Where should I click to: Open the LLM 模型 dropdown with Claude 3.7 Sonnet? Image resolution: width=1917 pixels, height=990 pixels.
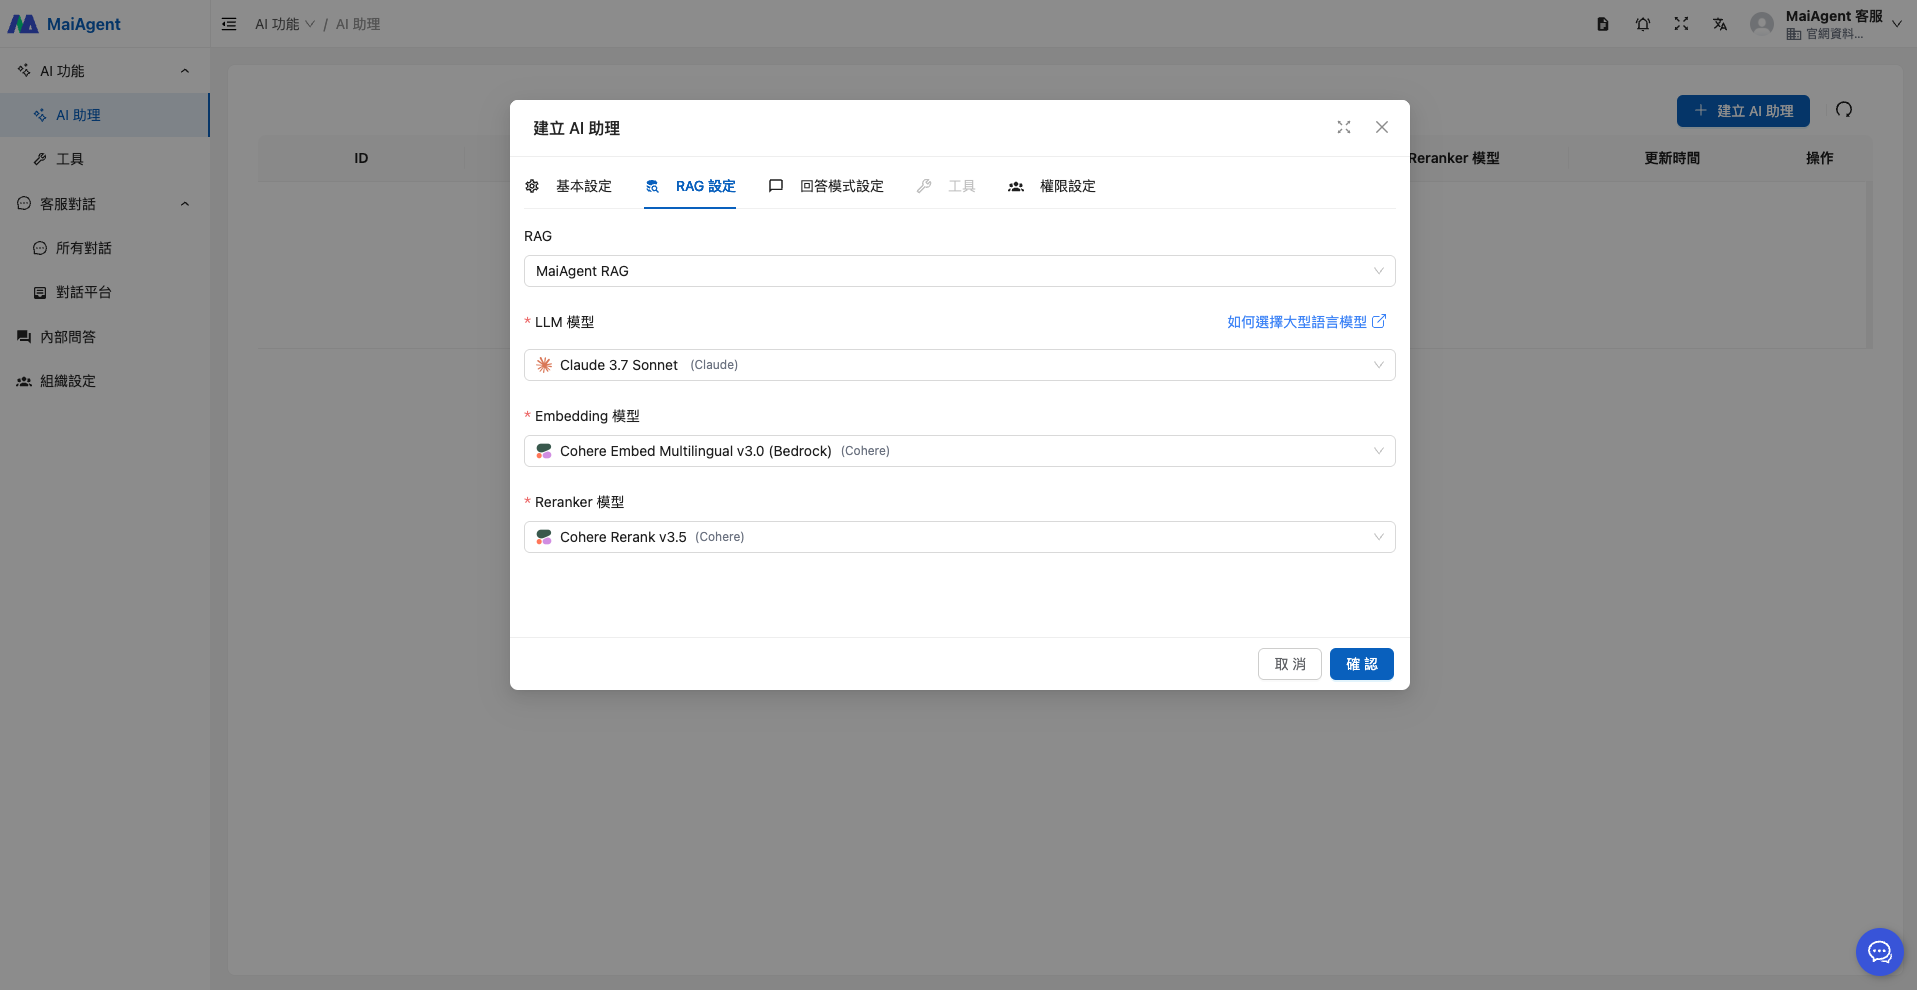click(x=959, y=365)
